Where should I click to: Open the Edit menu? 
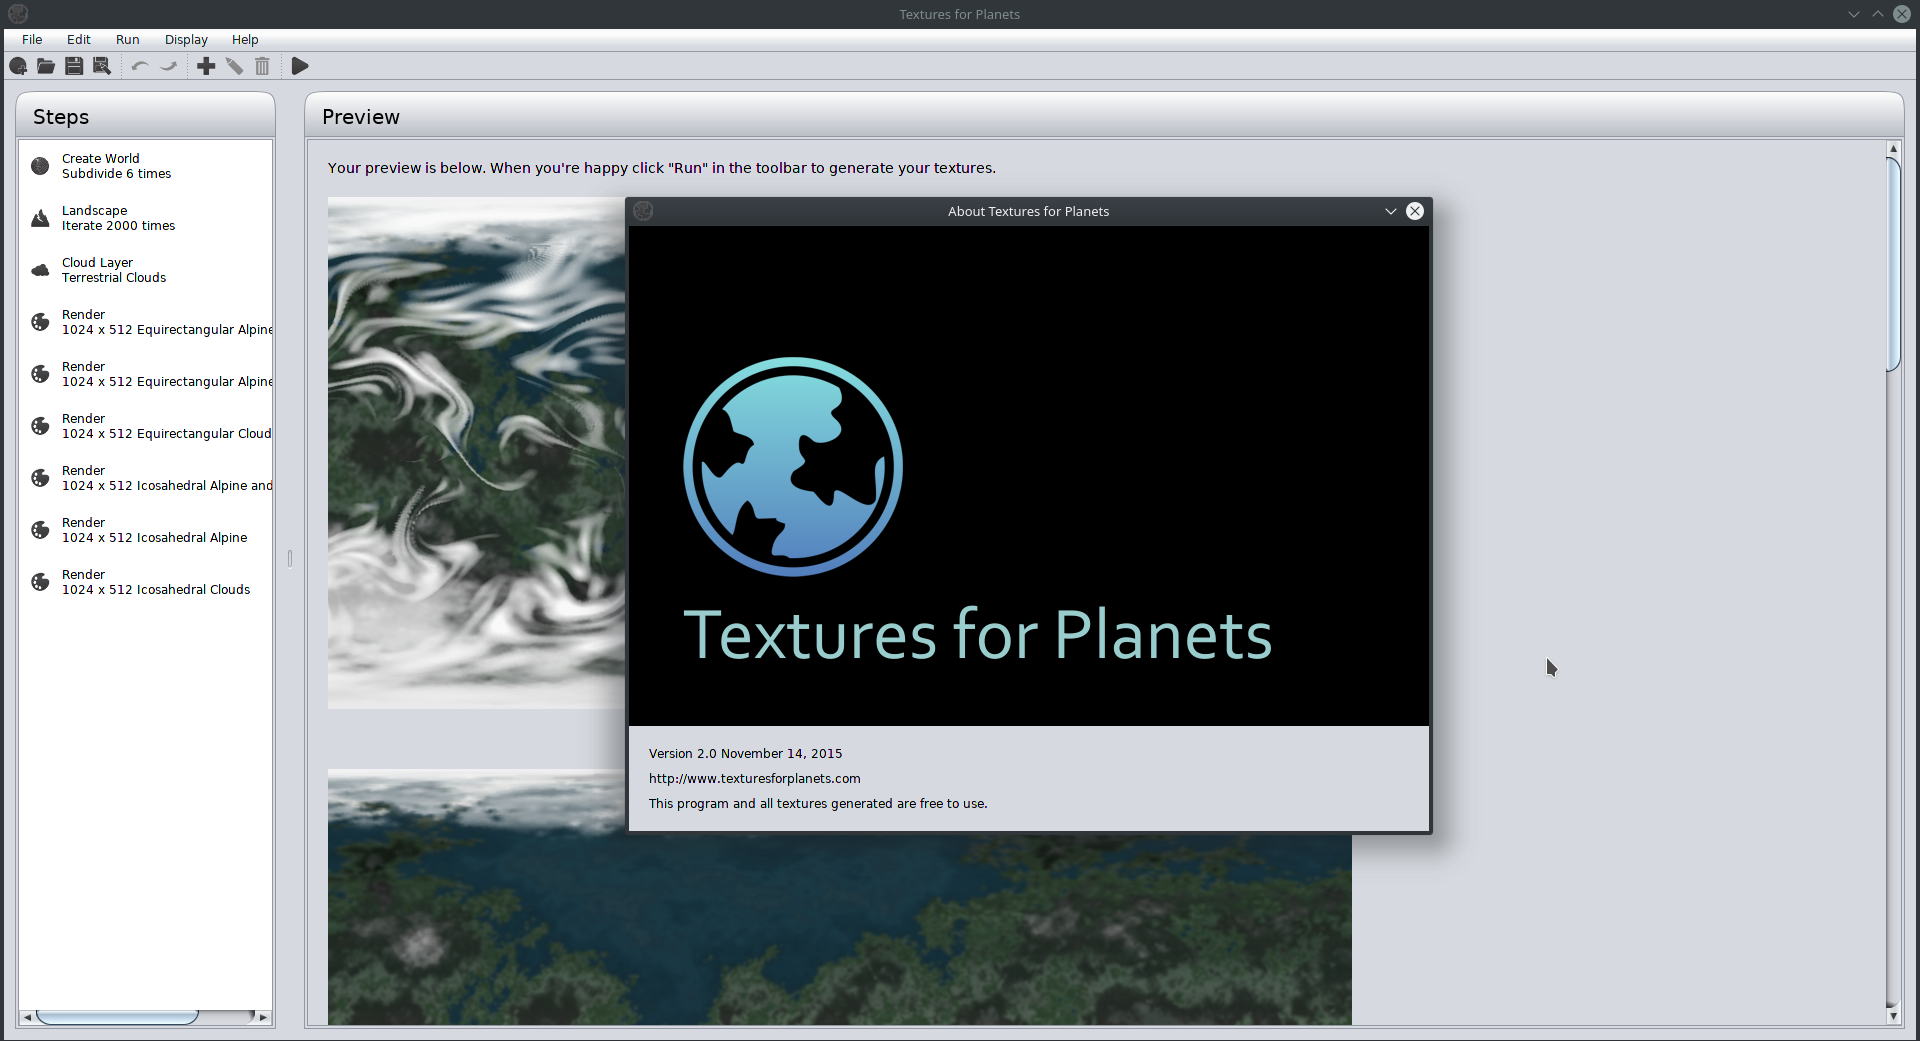pos(79,40)
